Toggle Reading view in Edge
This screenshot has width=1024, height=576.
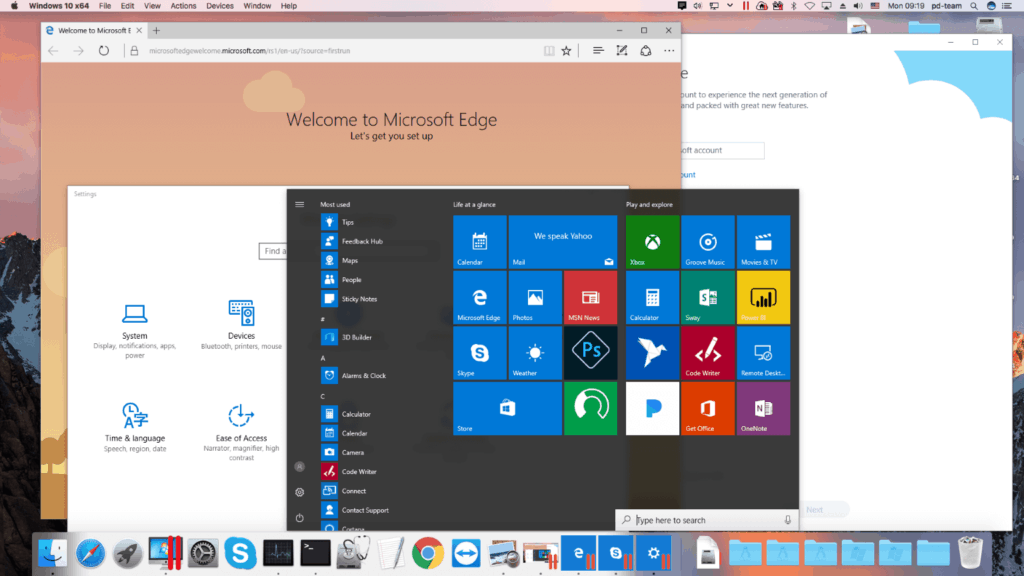pyautogui.click(x=548, y=50)
